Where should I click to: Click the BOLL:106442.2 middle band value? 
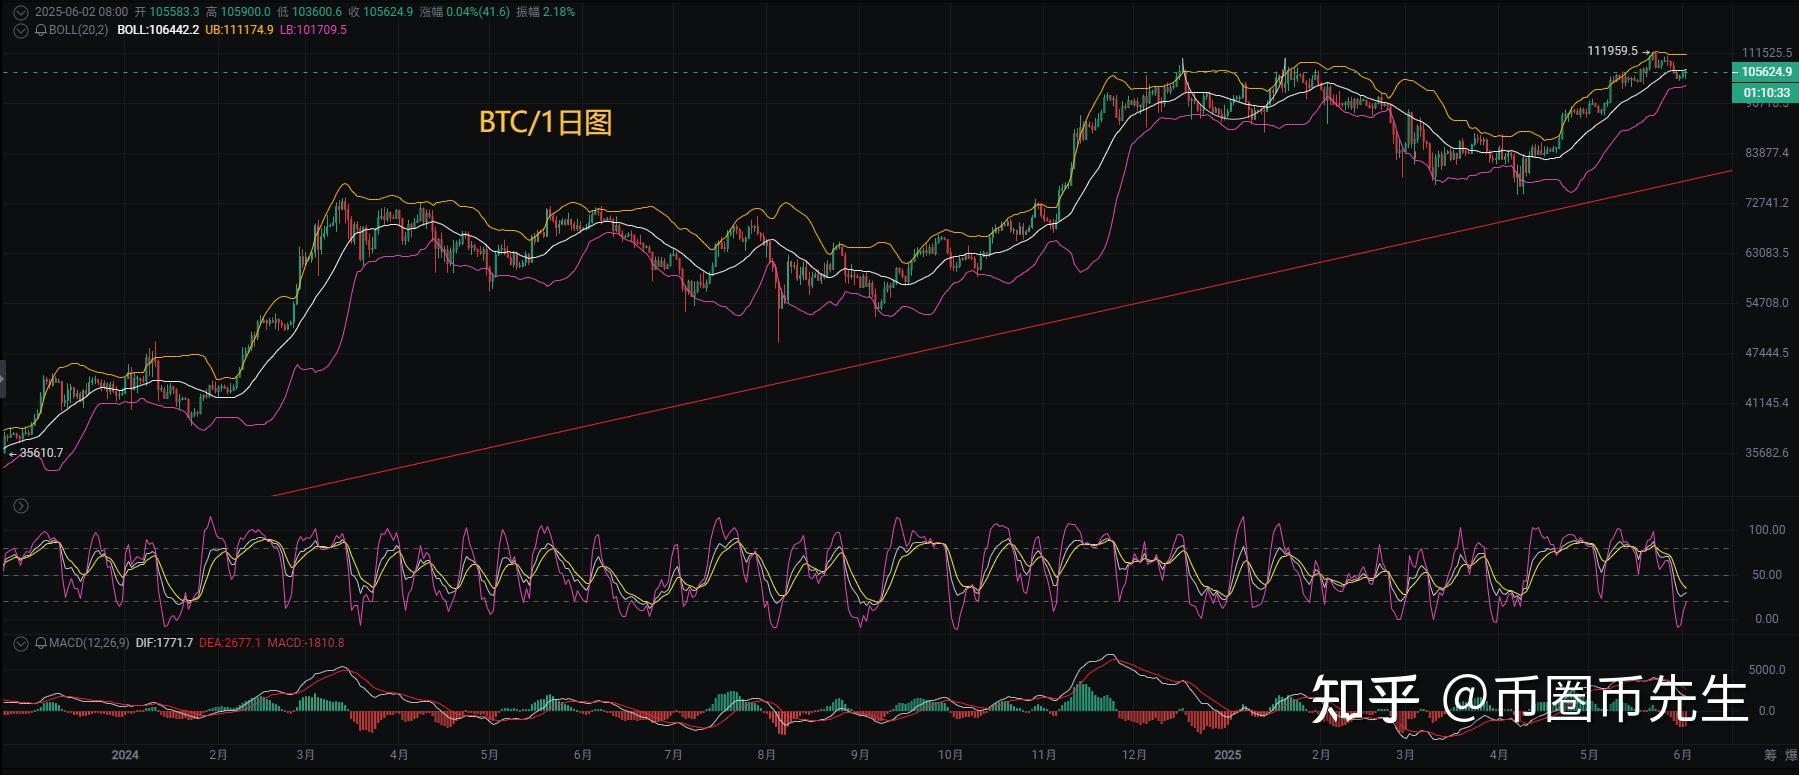click(158, 30)
